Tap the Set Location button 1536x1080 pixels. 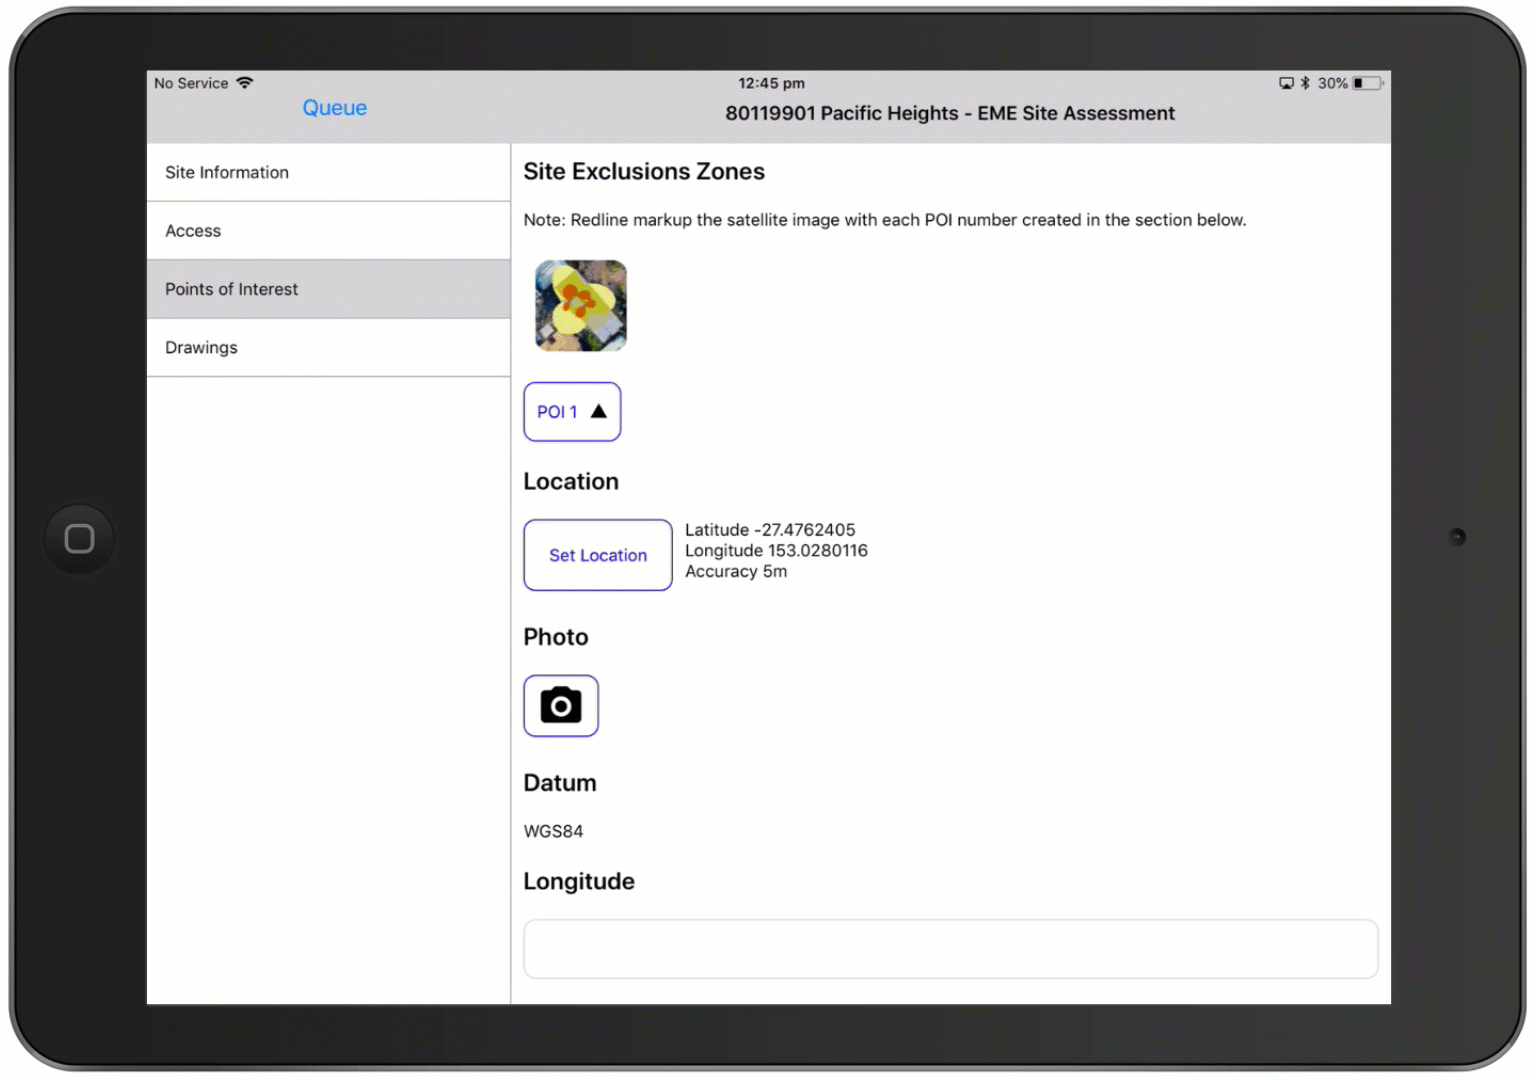pyautogui.click(x=598, y=555)
